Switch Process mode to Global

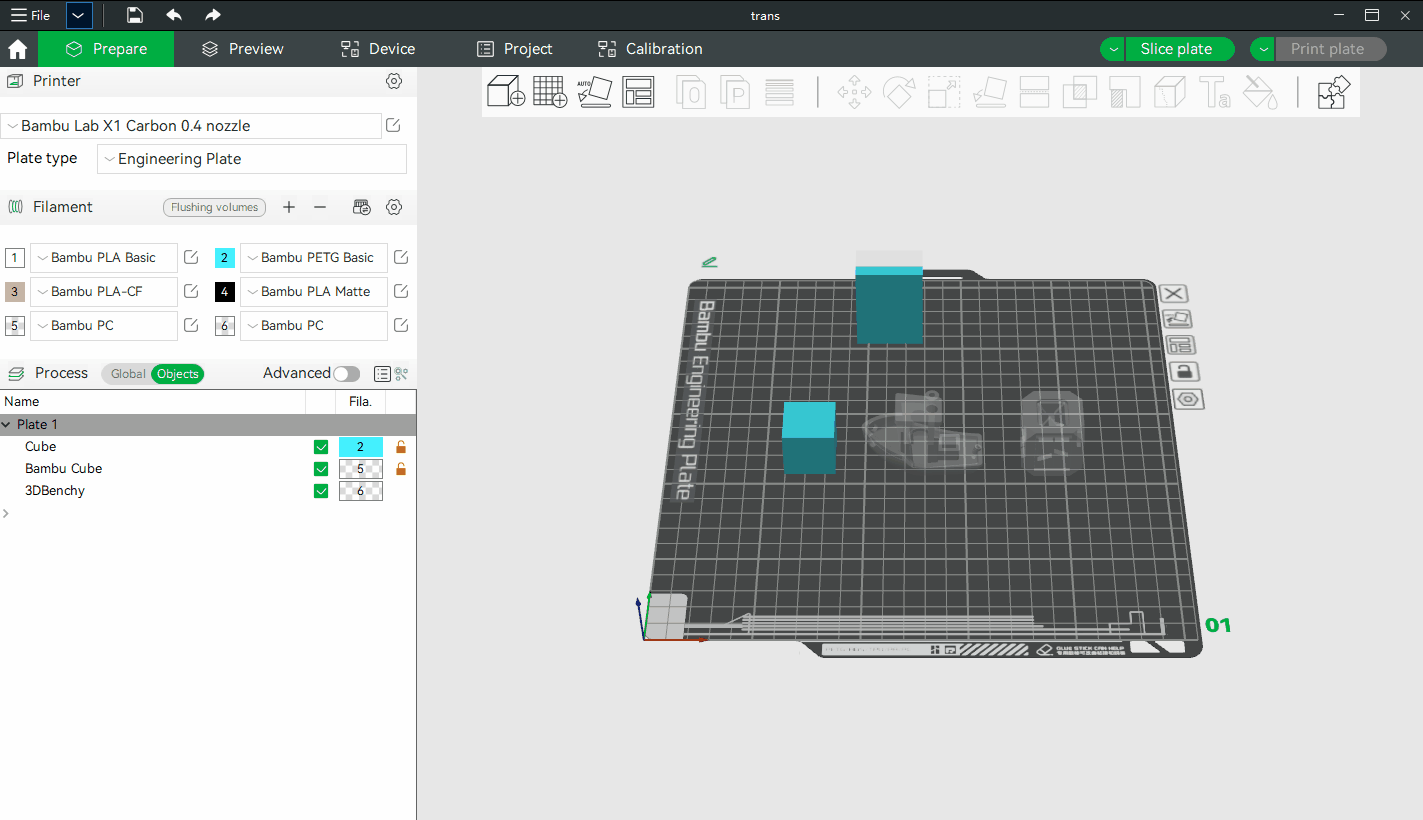(x=127, y=374)
